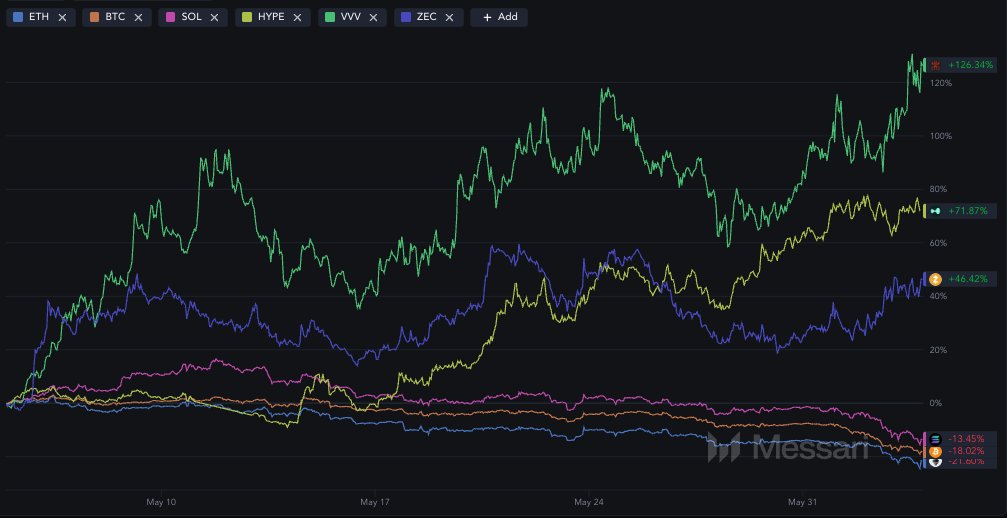
Task: Click the magenta SOL color swatch
Action: tap(171, 17)
